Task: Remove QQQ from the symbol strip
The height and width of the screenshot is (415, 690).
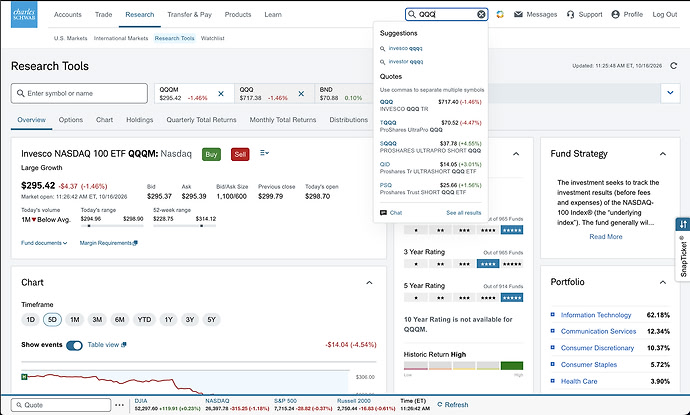Action: 301,94
